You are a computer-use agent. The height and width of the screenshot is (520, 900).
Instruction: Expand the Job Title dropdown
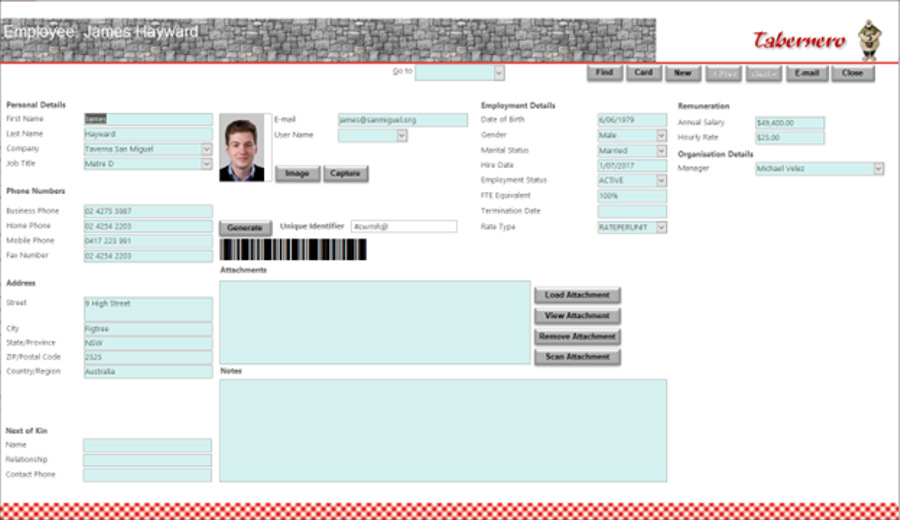click(206, 164)
